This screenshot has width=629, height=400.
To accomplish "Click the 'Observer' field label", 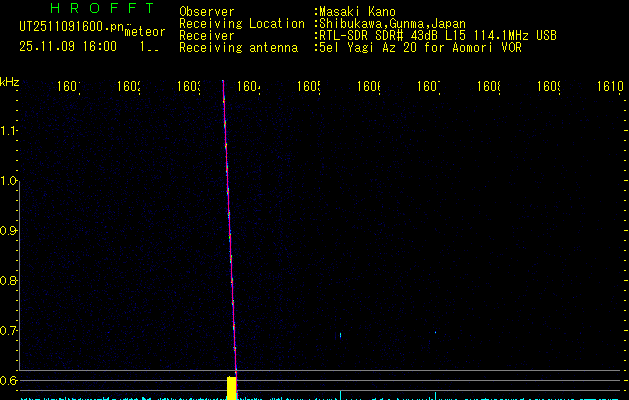I will pos(206,11).
